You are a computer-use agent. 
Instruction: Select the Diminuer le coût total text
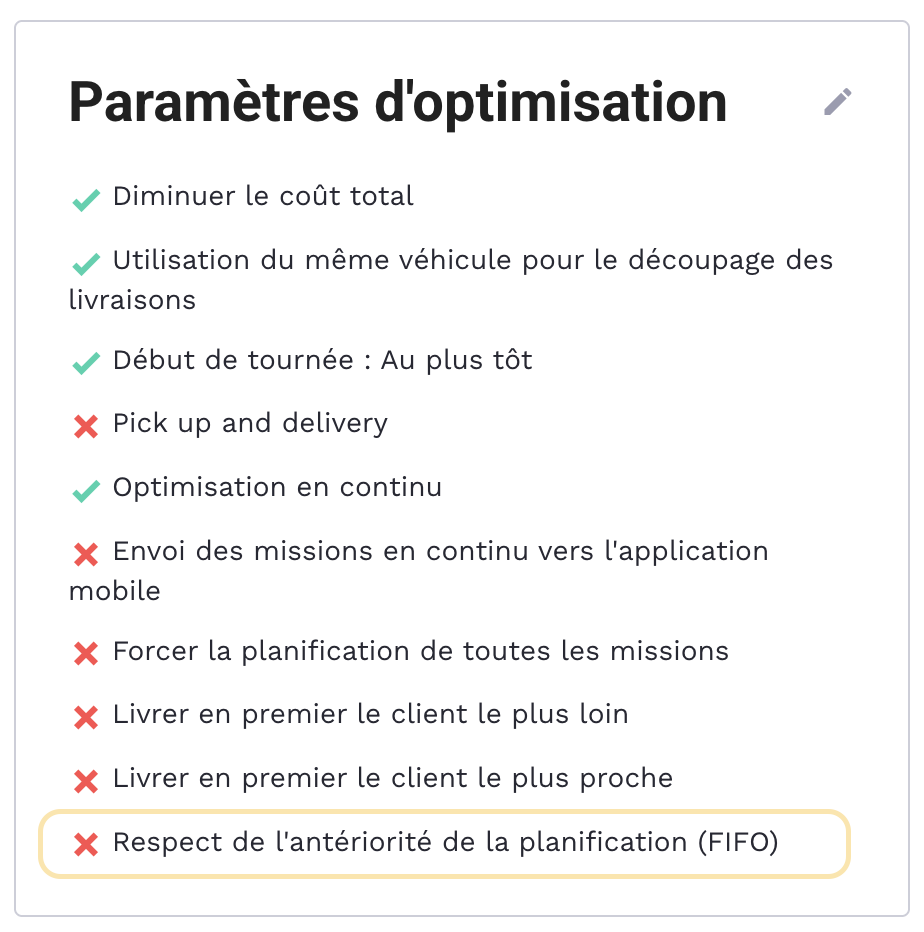pyautogui.click(x=263, y=197)
